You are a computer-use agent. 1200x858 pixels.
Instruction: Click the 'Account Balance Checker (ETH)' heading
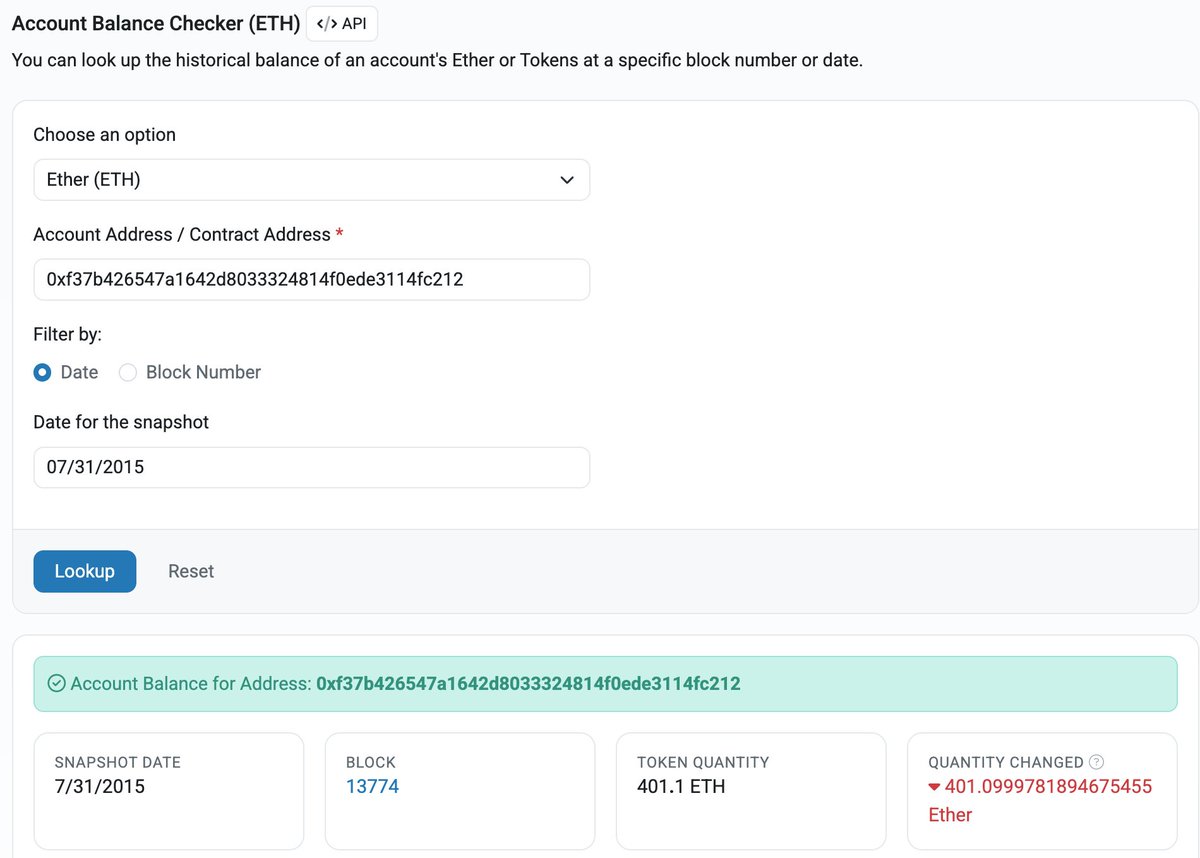point(156,23)
